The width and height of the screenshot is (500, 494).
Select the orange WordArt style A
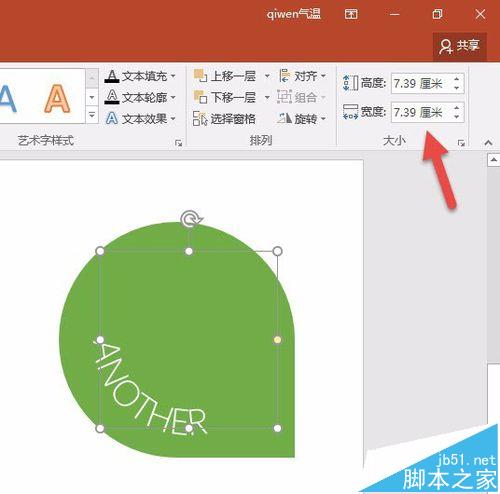[57, 98]
